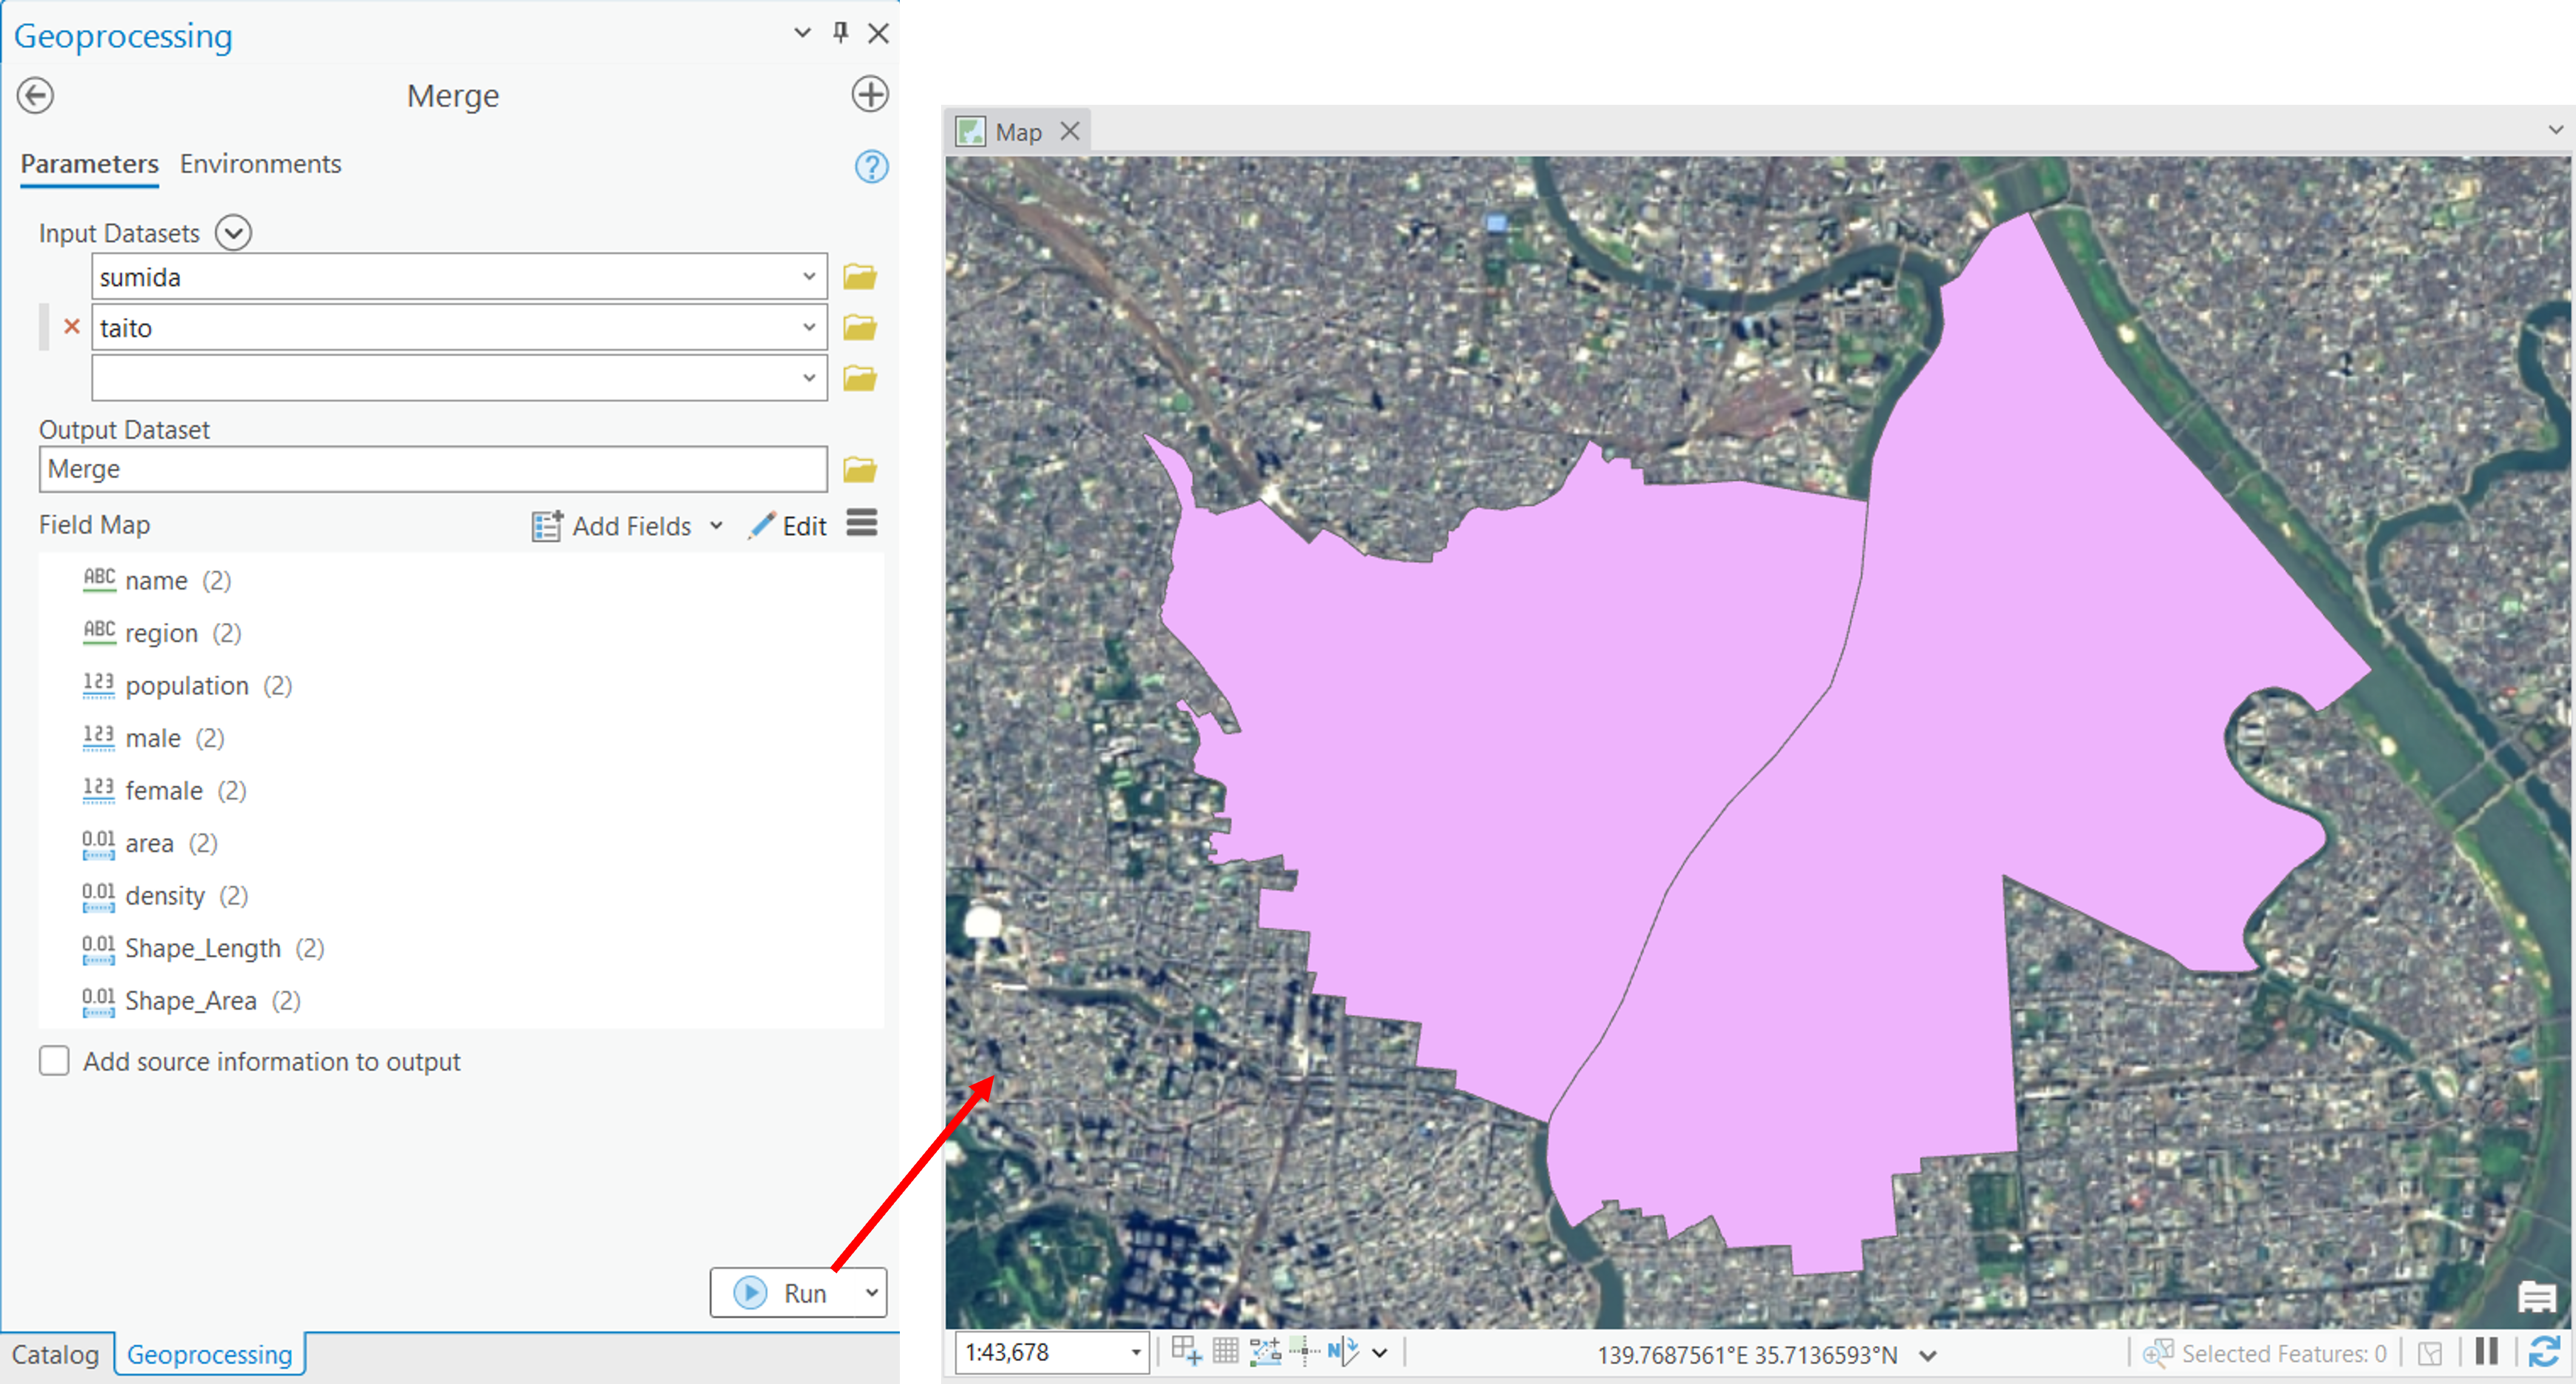Open the coordinate display format dropdown
Screen dimensions: 2576x1384
1928,1356
